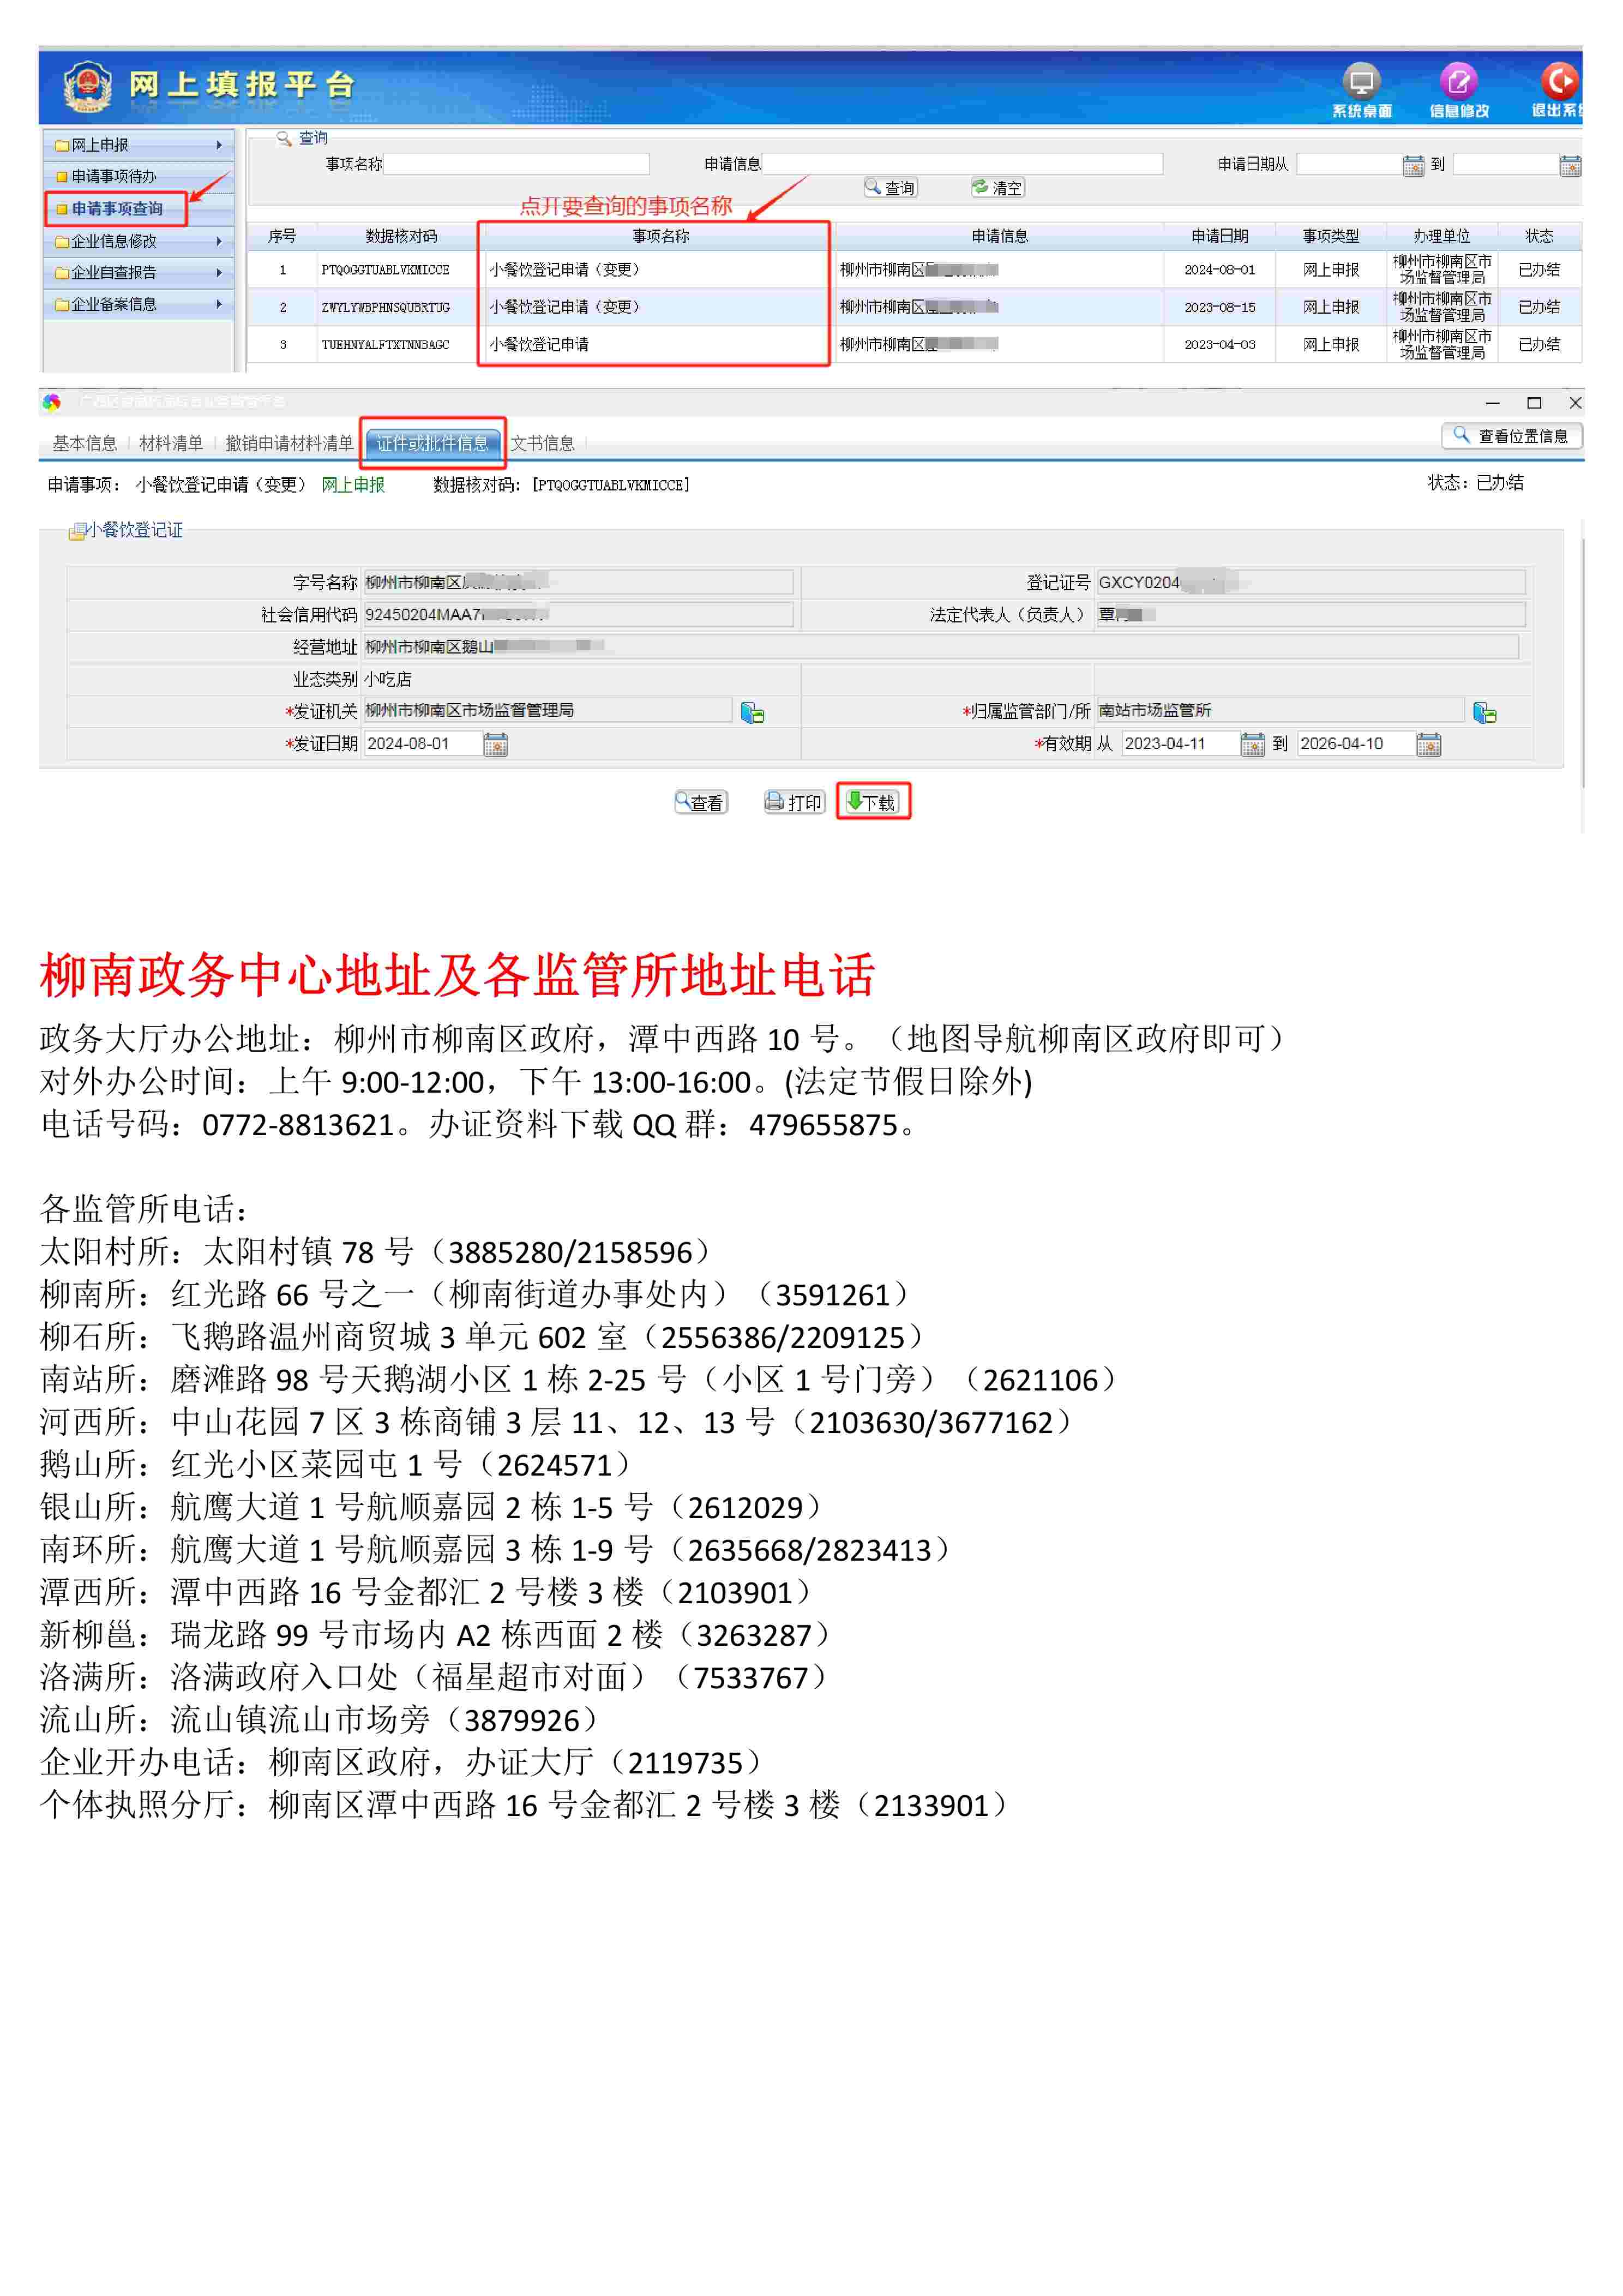
Task: Click date 2023-04-03 in table
Action: click(x=1219, y=345)
